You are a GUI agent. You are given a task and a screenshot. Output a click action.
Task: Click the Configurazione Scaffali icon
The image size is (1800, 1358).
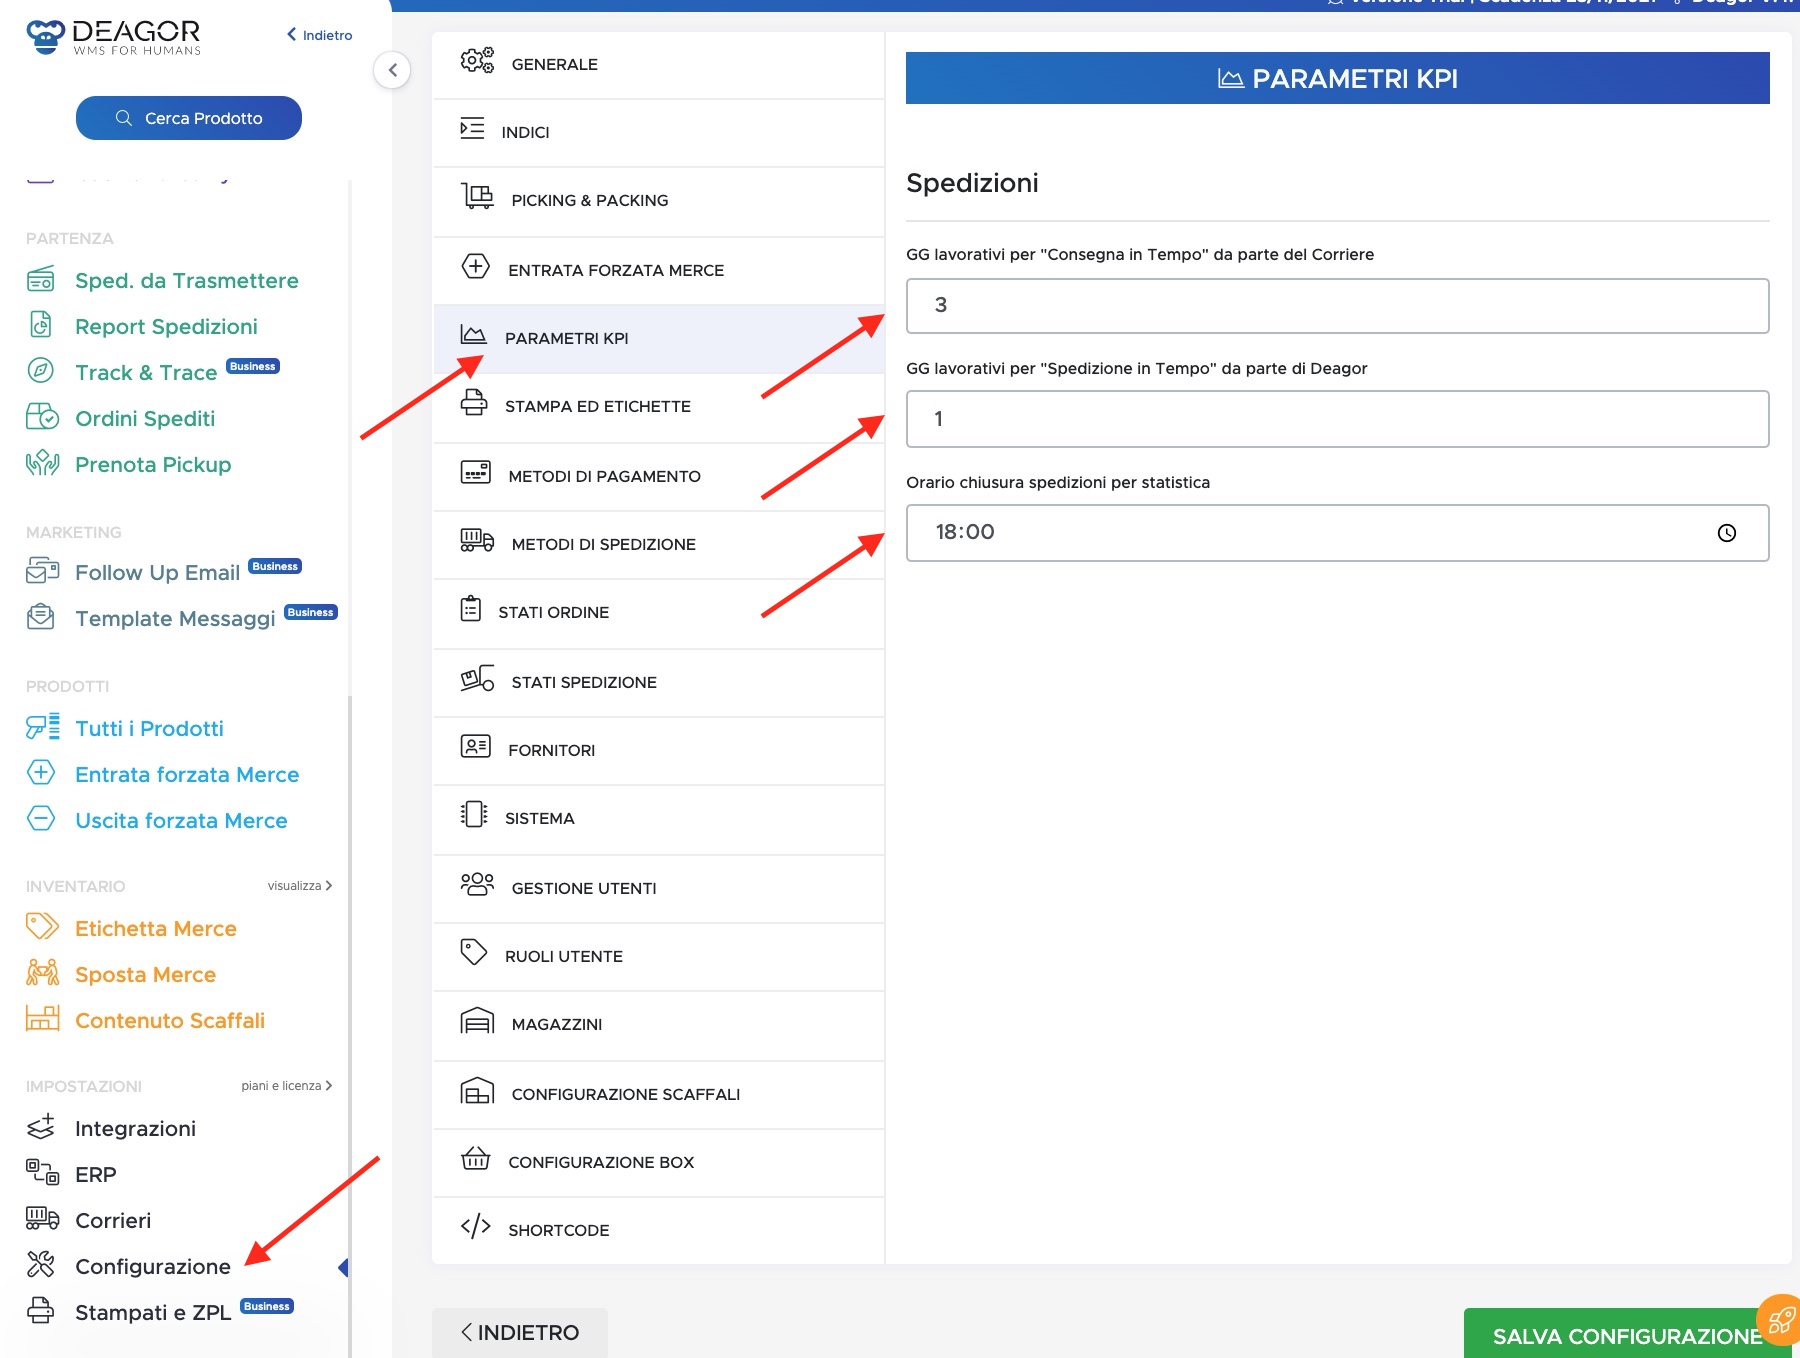(477, 1090)
